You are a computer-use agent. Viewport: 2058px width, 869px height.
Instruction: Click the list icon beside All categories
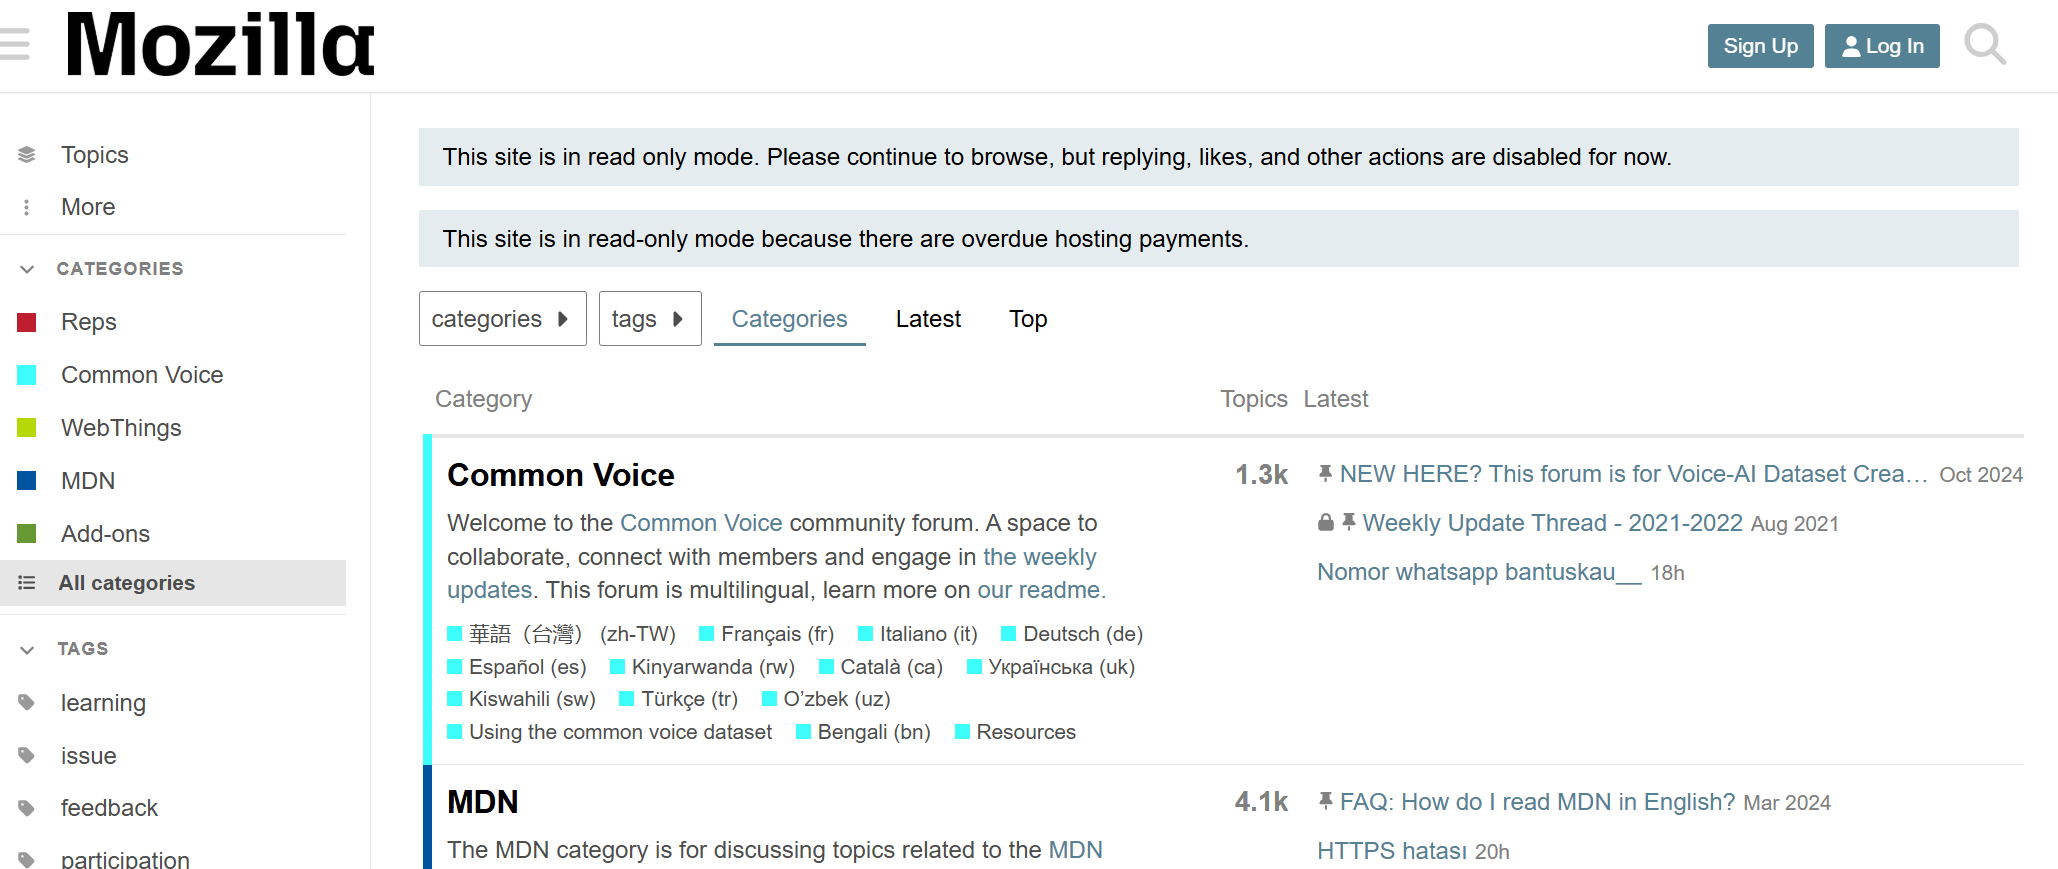tap(27, 583)
